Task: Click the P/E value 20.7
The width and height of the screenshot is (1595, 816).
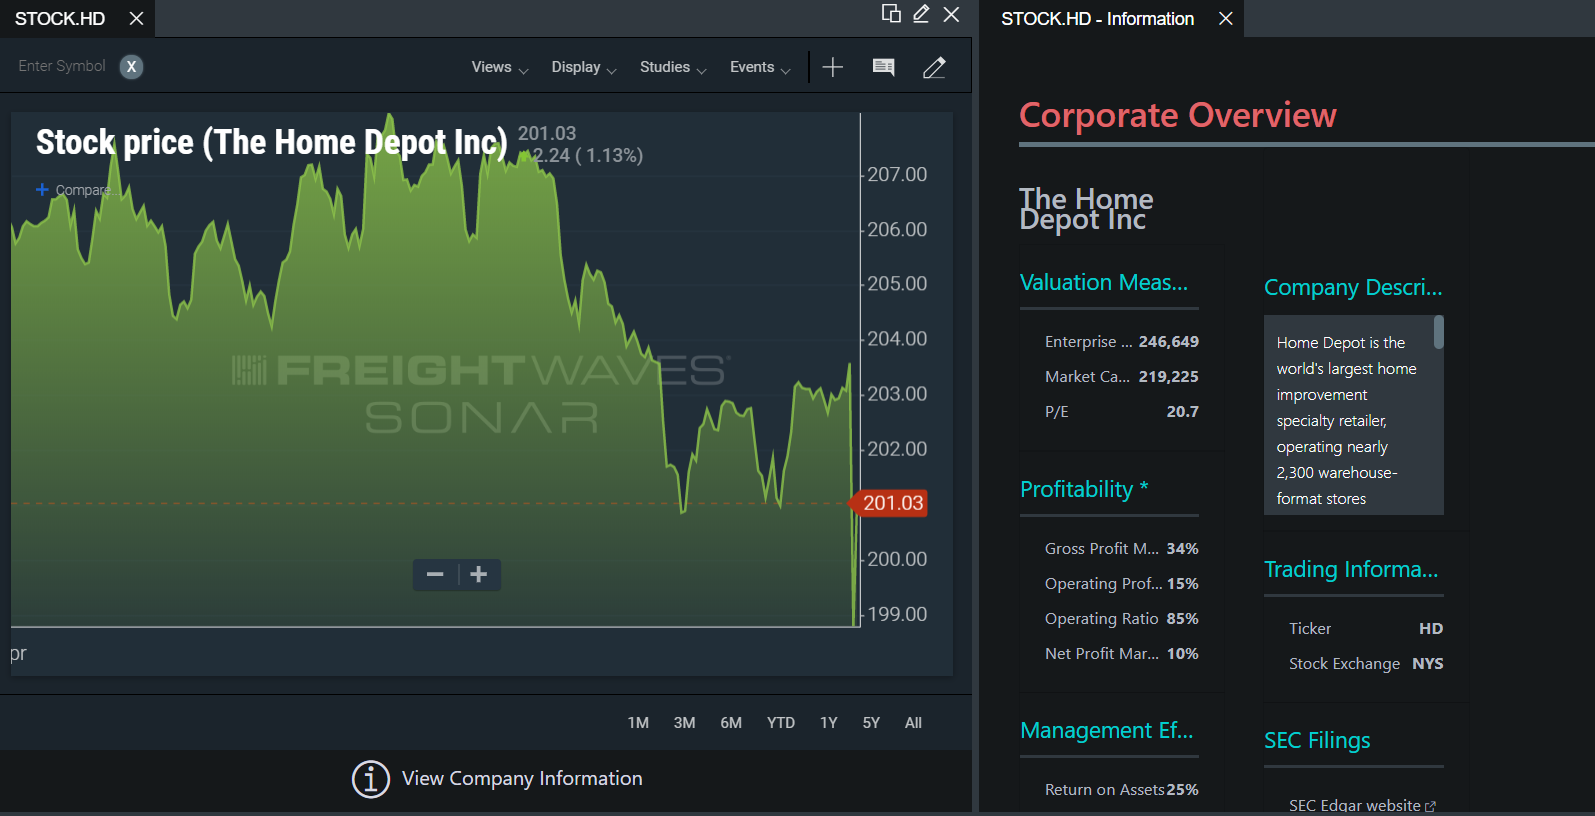Action: (x=1182, y=412)
